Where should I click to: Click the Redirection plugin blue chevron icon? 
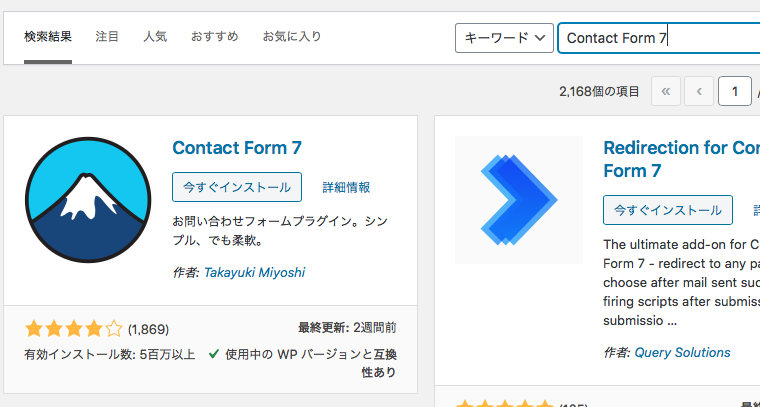(519, 200)
